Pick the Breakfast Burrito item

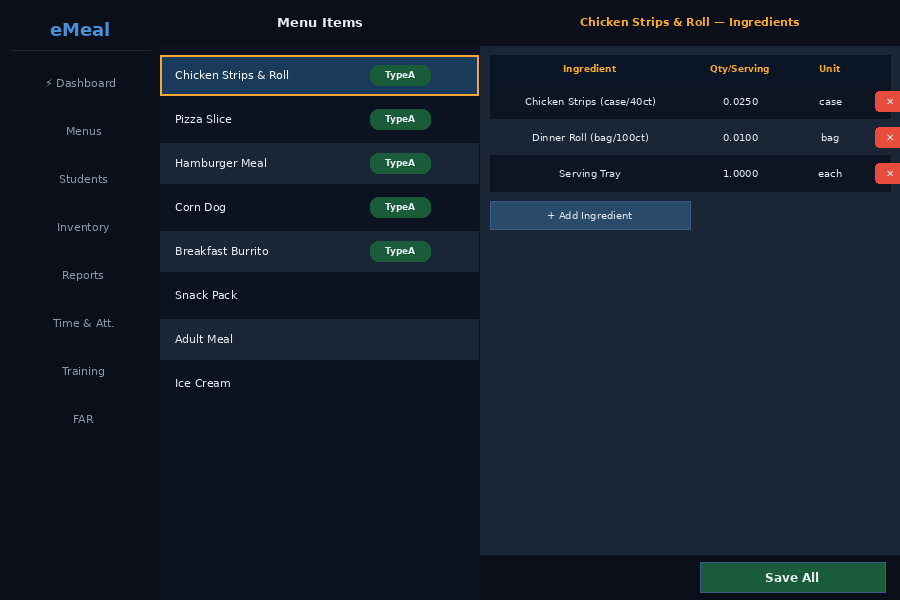(319, 251)
